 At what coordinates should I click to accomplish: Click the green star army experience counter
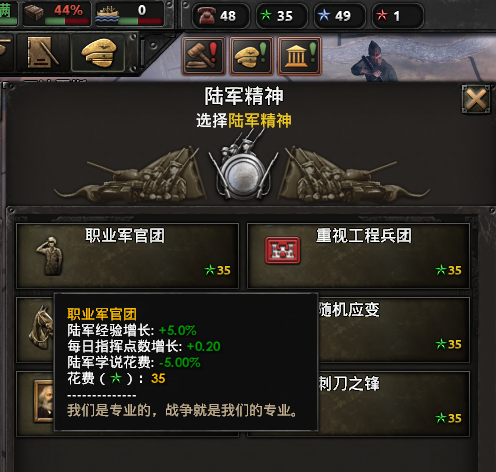[282, 16]
